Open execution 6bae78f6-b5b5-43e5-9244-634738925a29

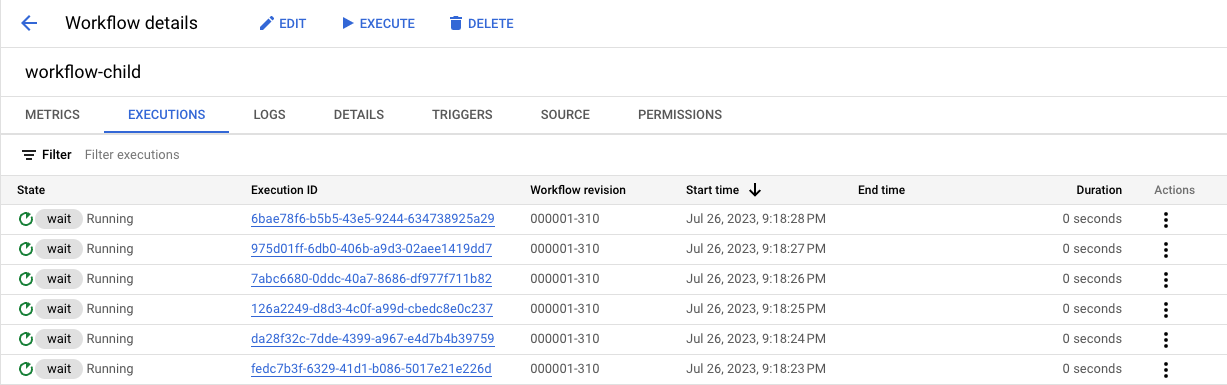click(373, 219)
